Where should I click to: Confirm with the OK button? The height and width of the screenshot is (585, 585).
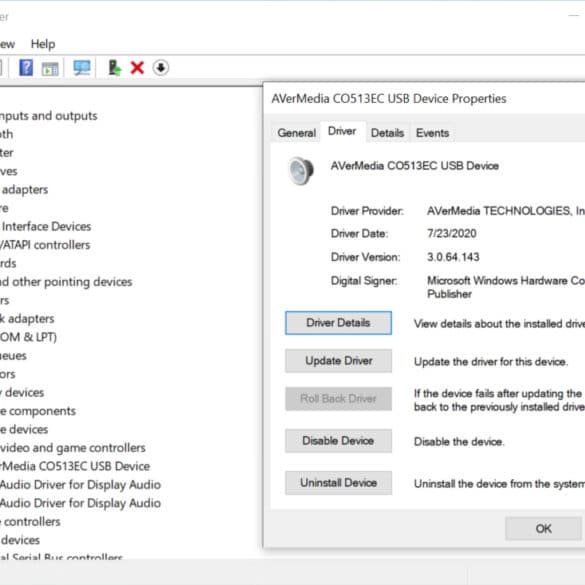click(543, 528)
